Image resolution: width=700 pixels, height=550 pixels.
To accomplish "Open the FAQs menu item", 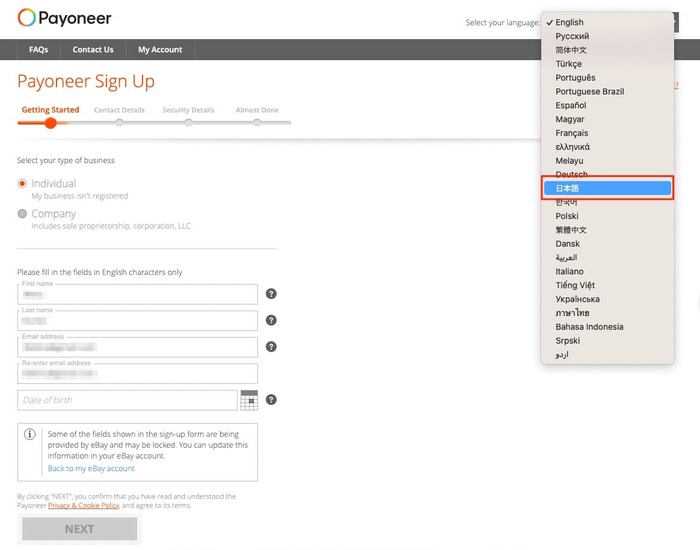I will click(x=39, y=50).
